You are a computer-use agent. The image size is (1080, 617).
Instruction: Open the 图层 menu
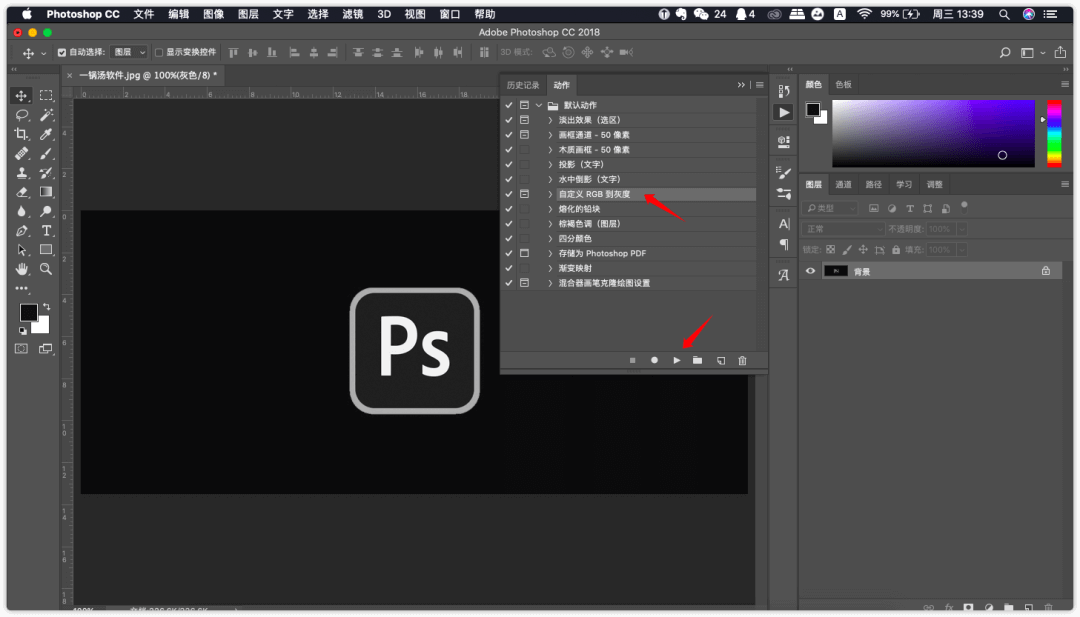point(248,14)
